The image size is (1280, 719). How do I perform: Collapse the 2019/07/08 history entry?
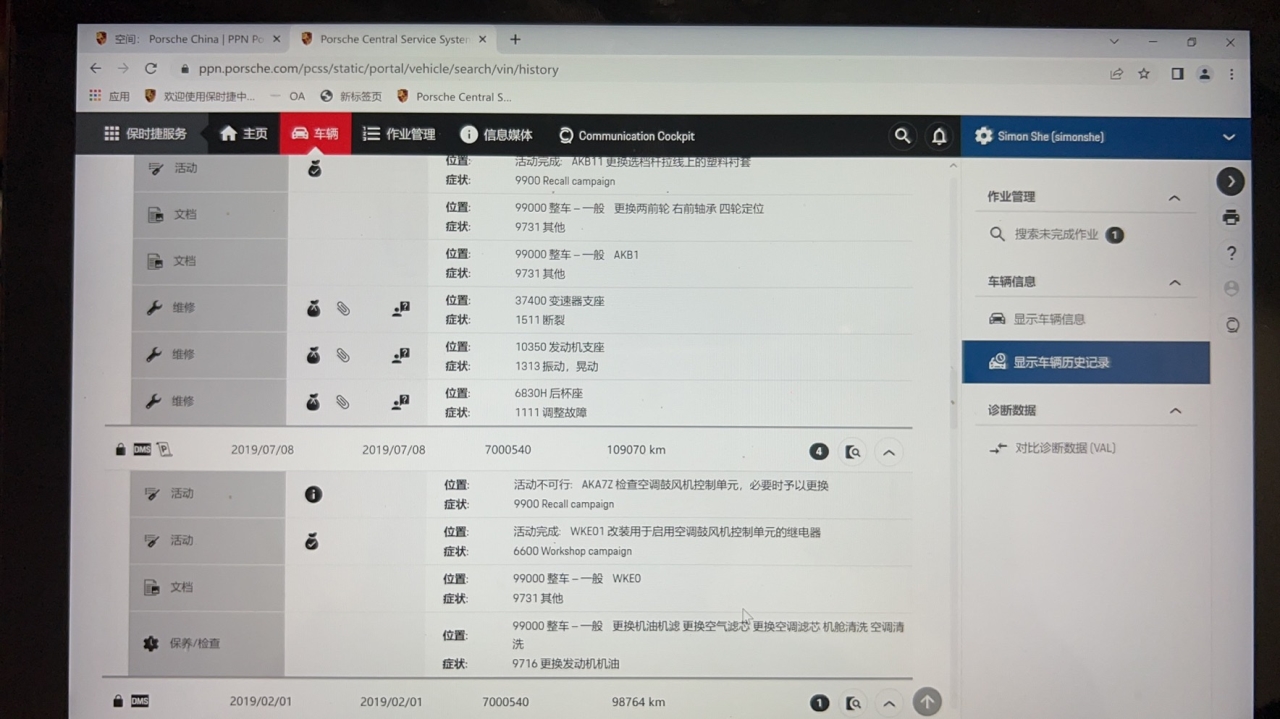coord(889,452)
